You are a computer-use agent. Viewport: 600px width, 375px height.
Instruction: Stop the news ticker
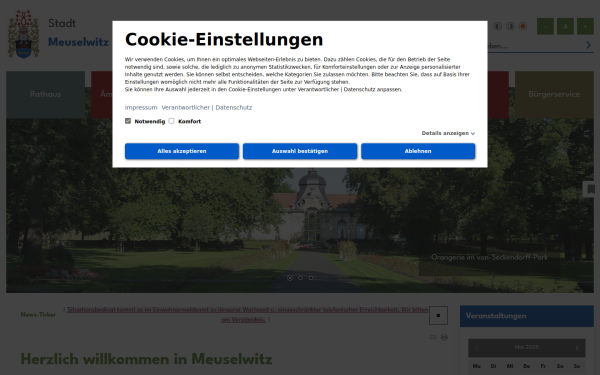tap(439, 315)
